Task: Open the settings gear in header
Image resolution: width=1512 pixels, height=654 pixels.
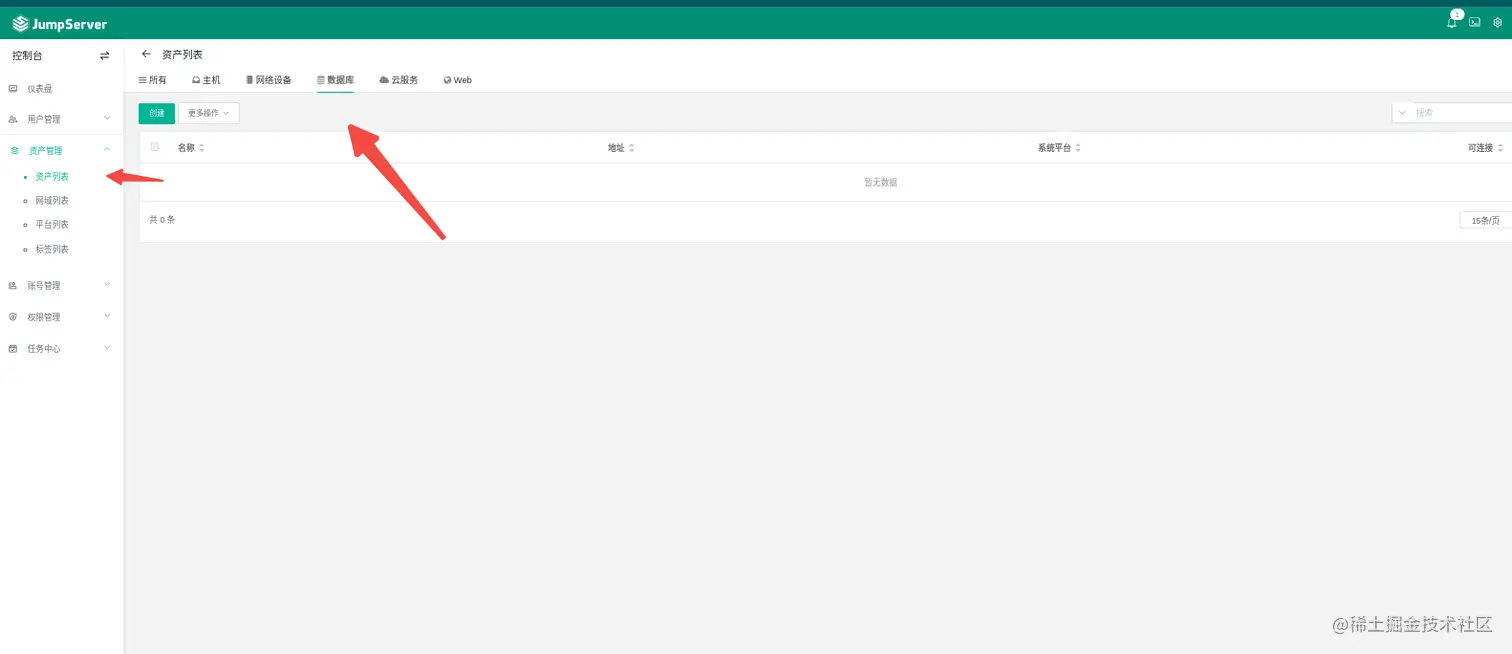Action: click(1498, 22)
